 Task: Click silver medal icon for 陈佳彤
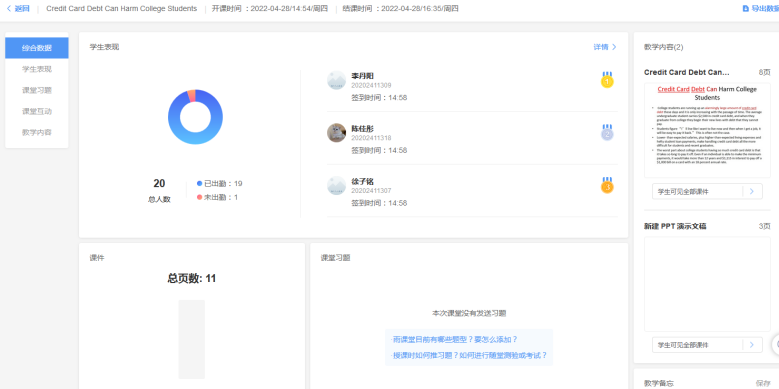coord(607,133)
